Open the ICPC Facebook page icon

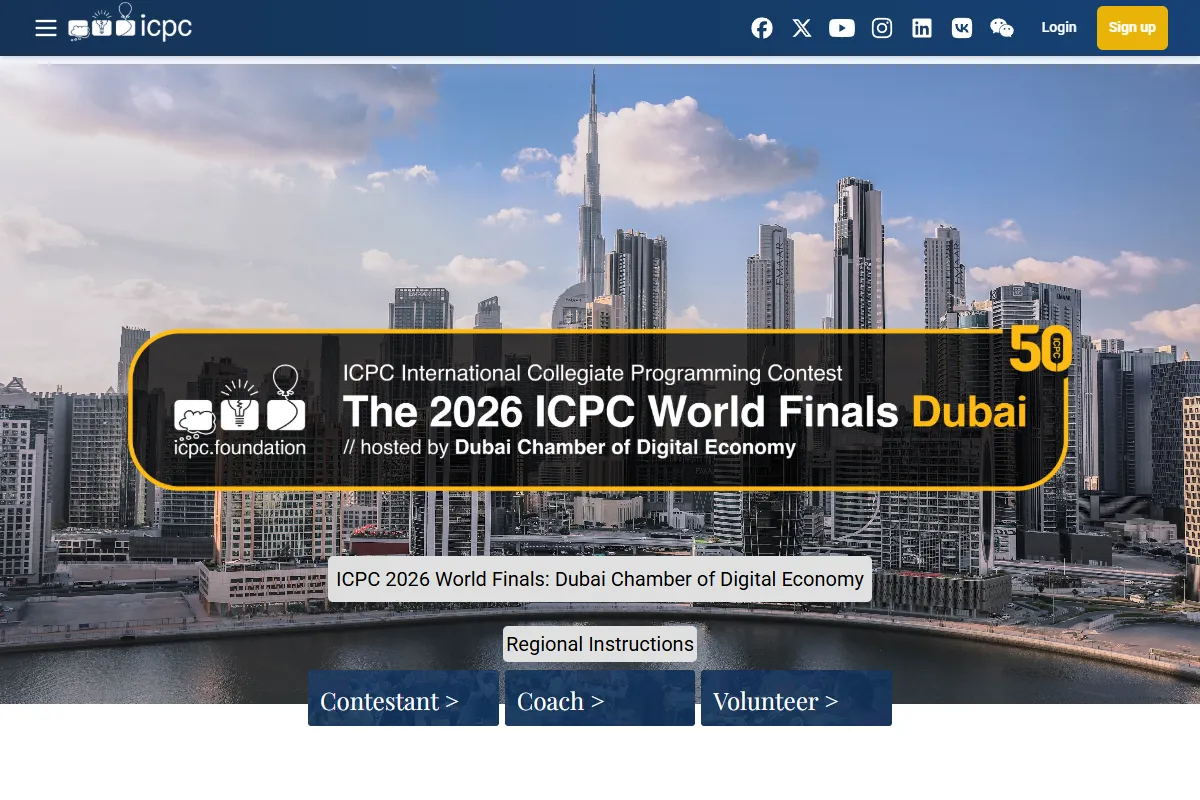pyautogui.click(x=762, y=28)
